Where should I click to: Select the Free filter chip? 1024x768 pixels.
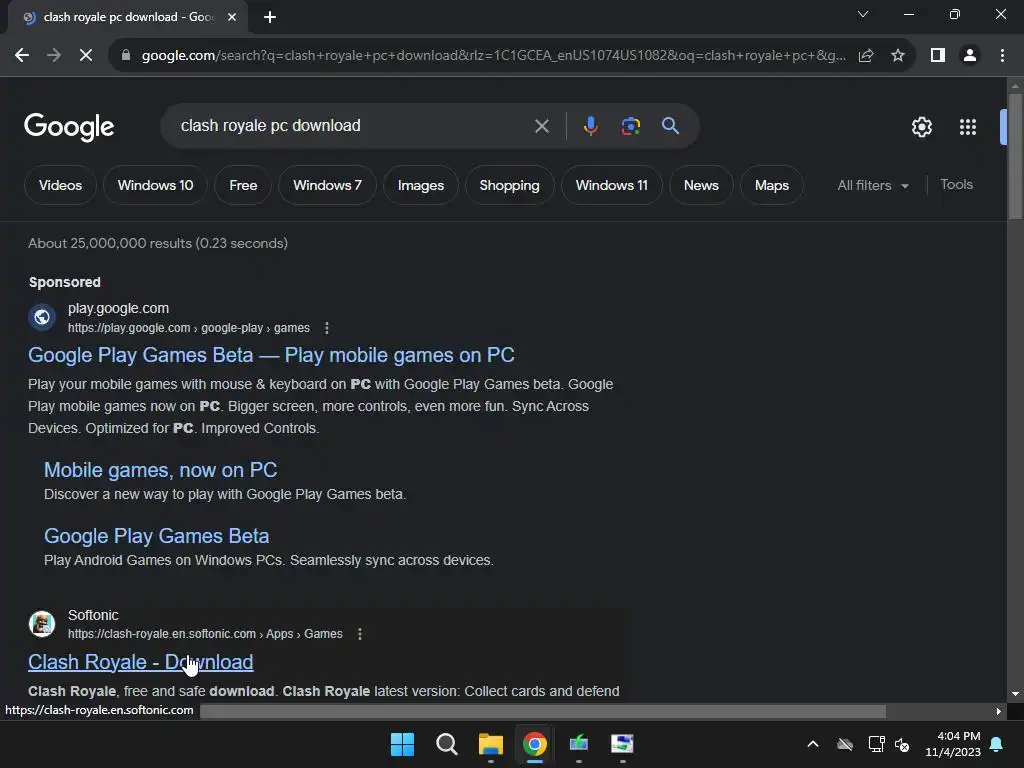pos(243,185)
